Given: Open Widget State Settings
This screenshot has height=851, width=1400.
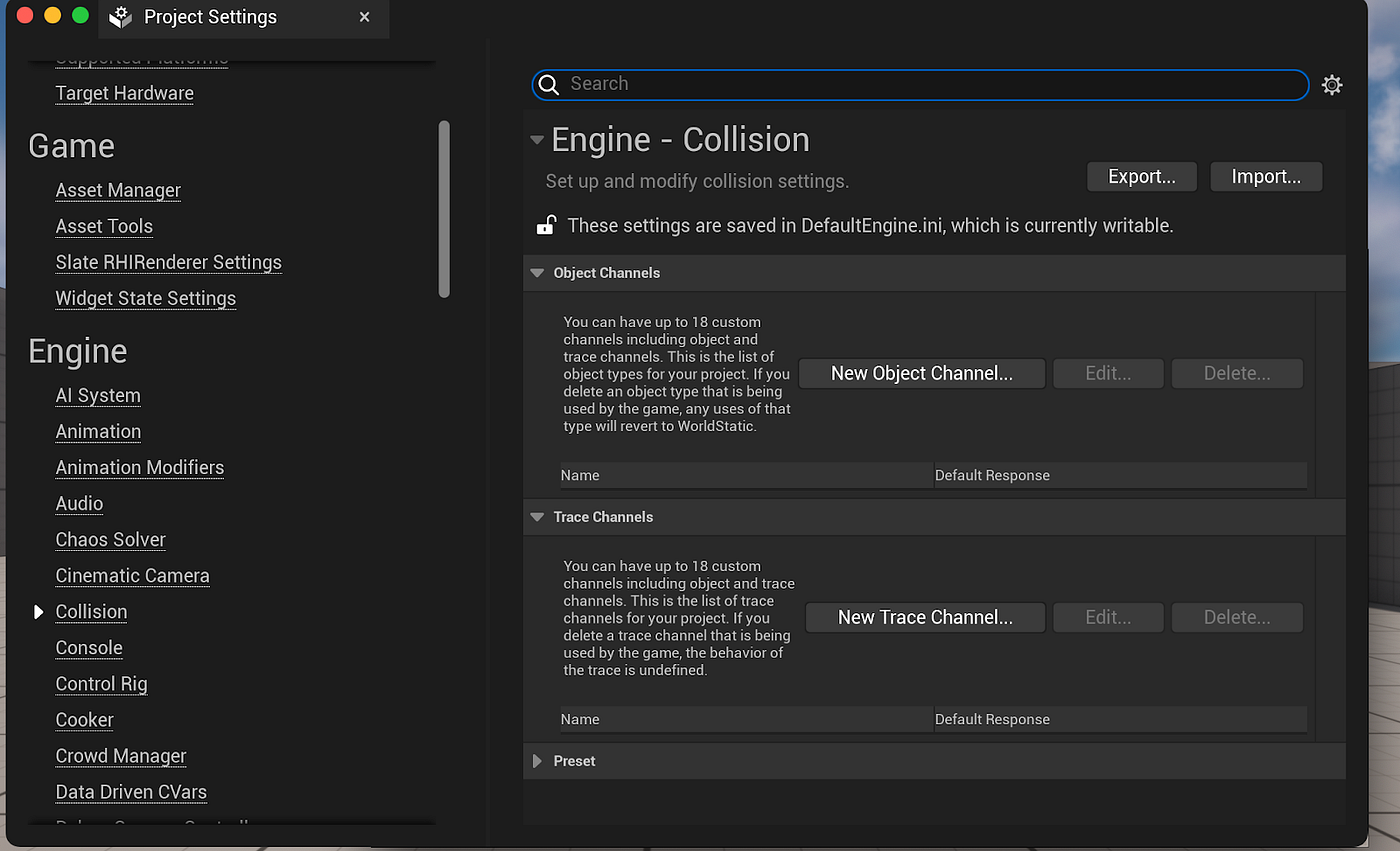Looking at the screenshot, I should coord(146,298).
